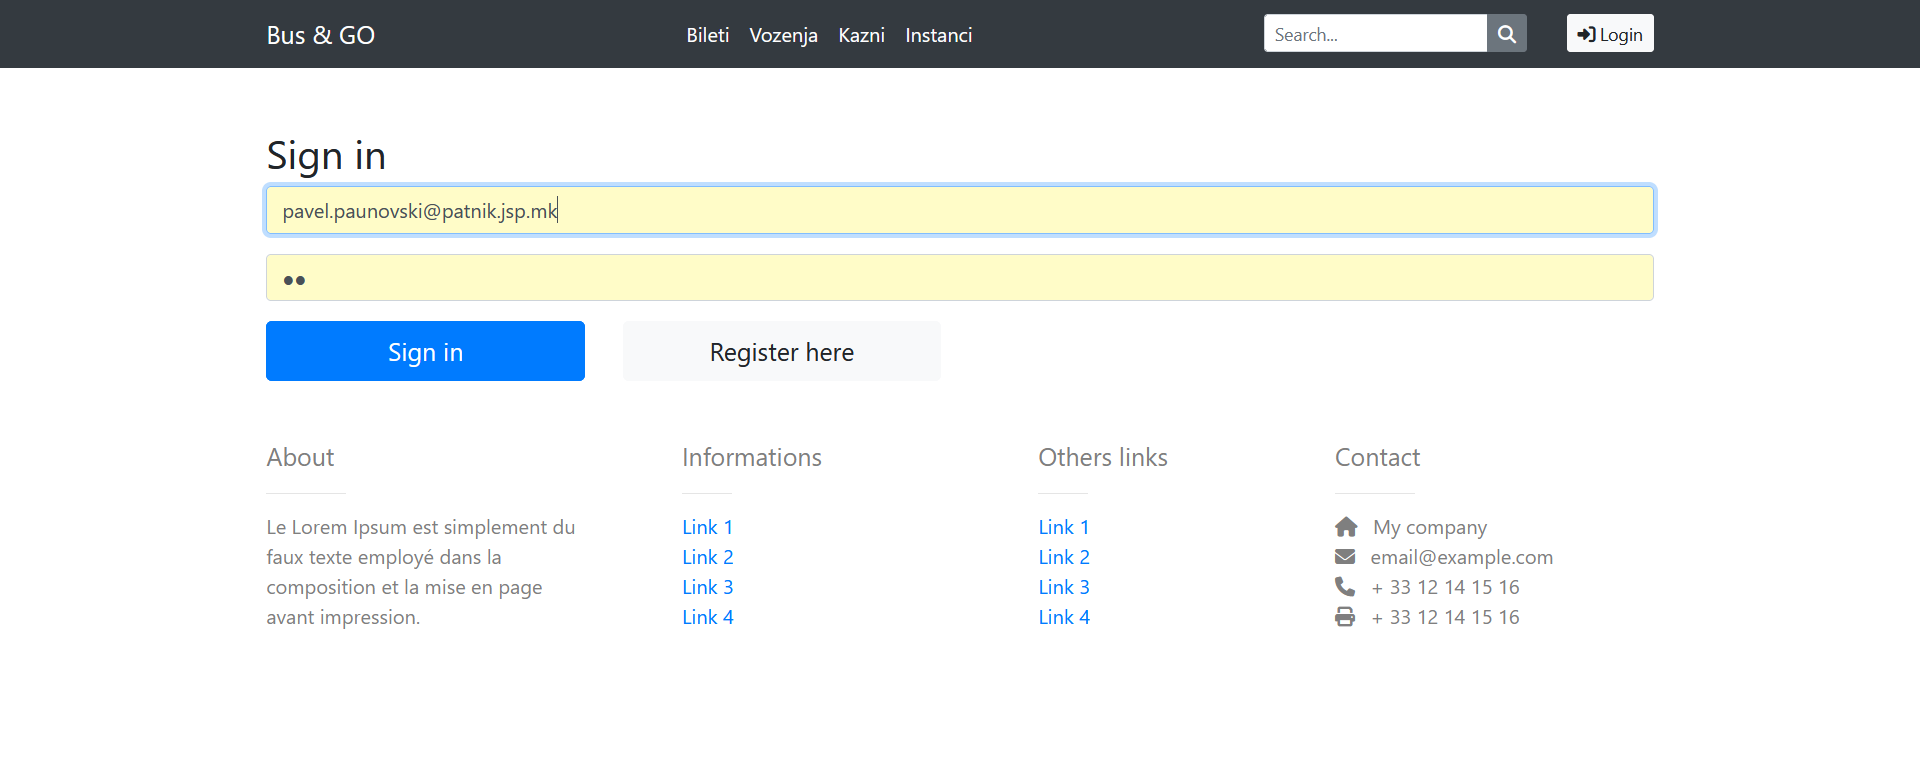Image resolution: width=1920 pixels, height=760 pixels.
Task: Follow Link 3 under Informations
Action: point(707,587)
